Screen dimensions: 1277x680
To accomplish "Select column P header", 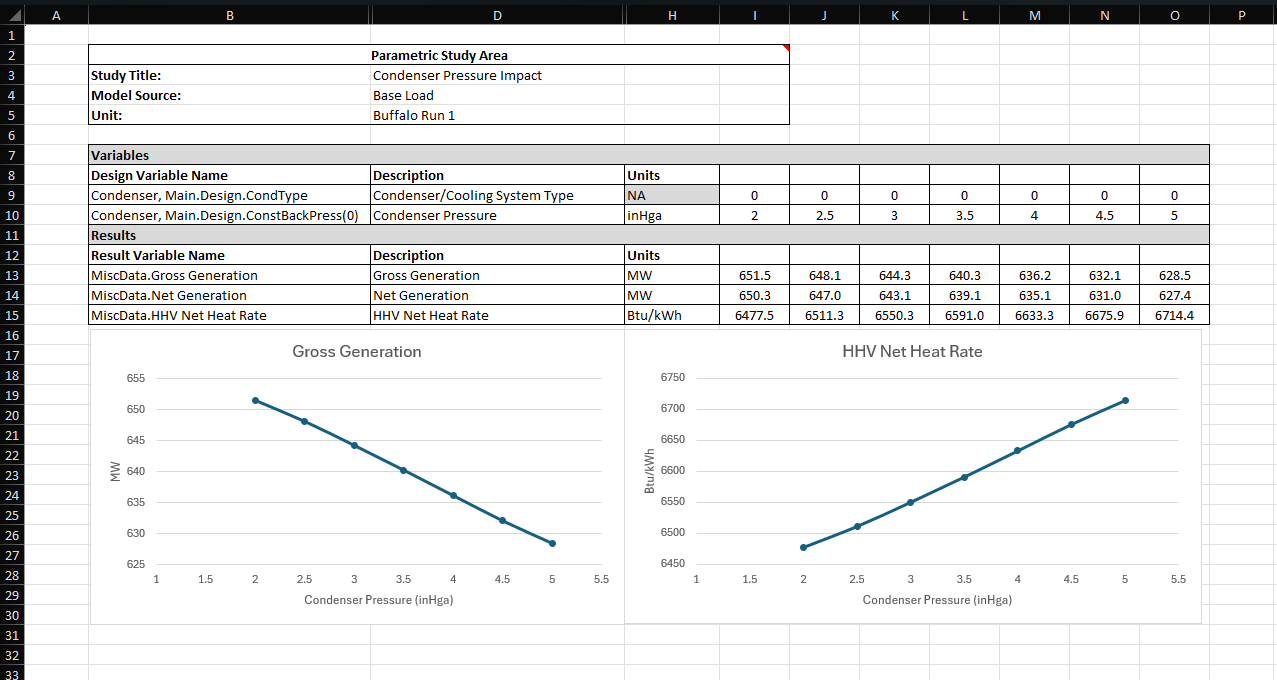I will pyautogui.click(x=1242, y=15).
